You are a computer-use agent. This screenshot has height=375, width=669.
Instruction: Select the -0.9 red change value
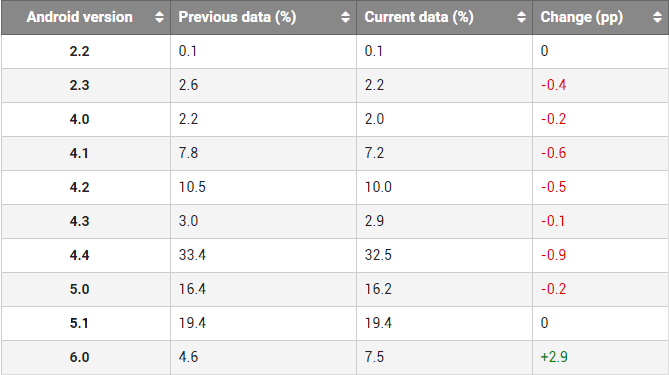(553, 255)
